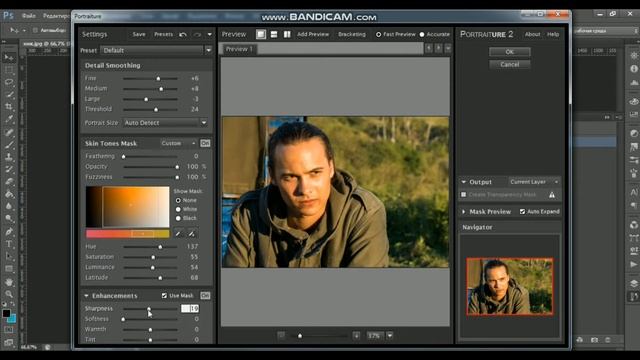This screenshot has width=640, height=360.
Task: Select the Eraser tool in Photoshop toolbar
Action: 9,182
